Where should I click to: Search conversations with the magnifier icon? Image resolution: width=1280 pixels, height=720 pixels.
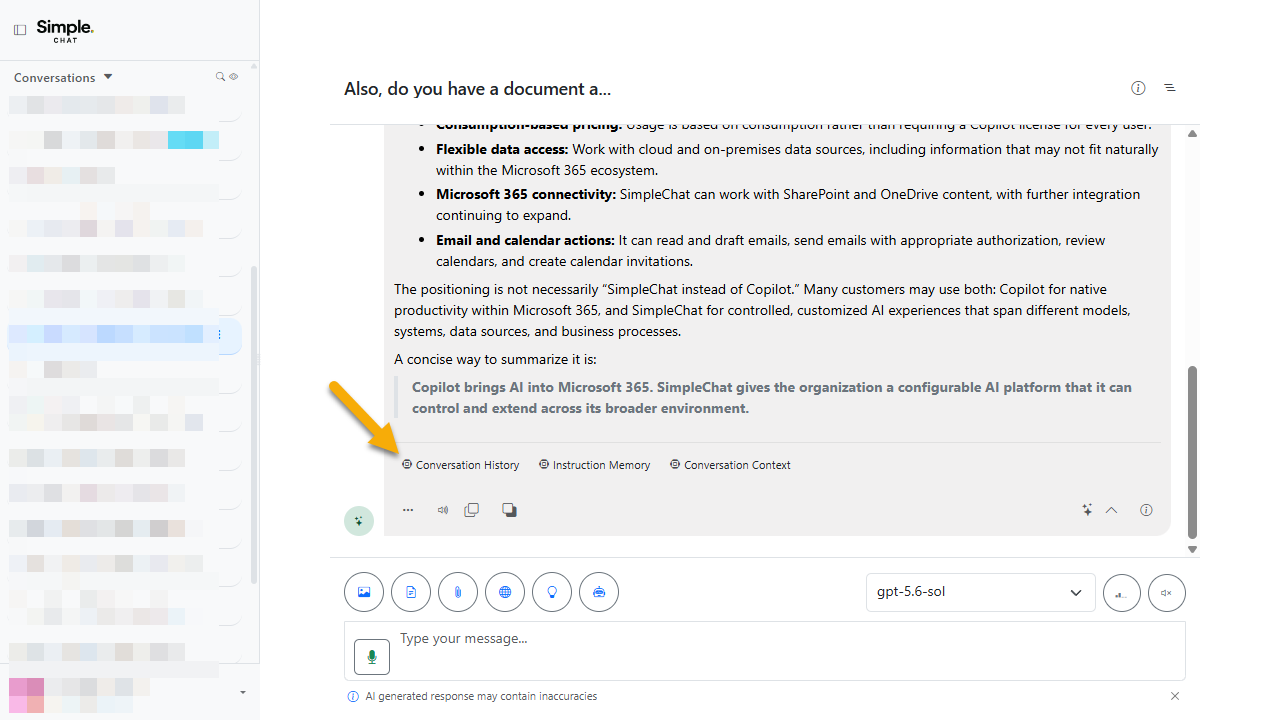tap(221, 77)
